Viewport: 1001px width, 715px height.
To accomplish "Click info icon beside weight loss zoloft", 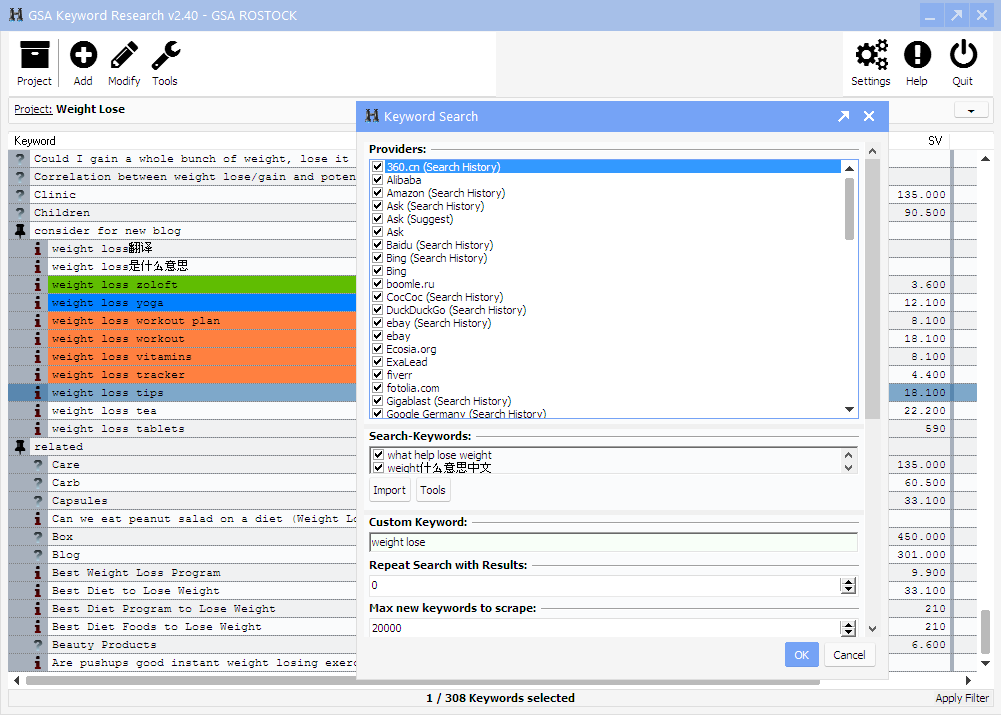I will tap(38, 285).
